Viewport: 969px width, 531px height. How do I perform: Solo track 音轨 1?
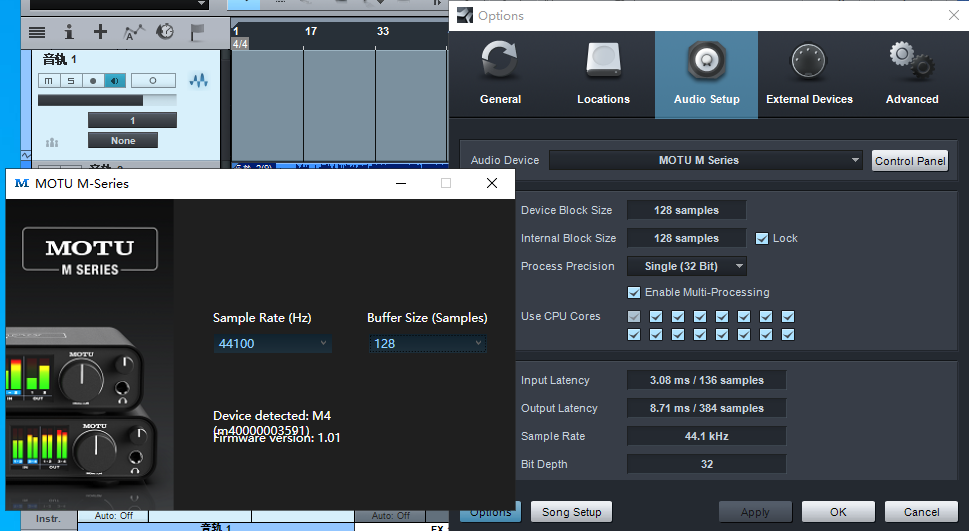71,81
